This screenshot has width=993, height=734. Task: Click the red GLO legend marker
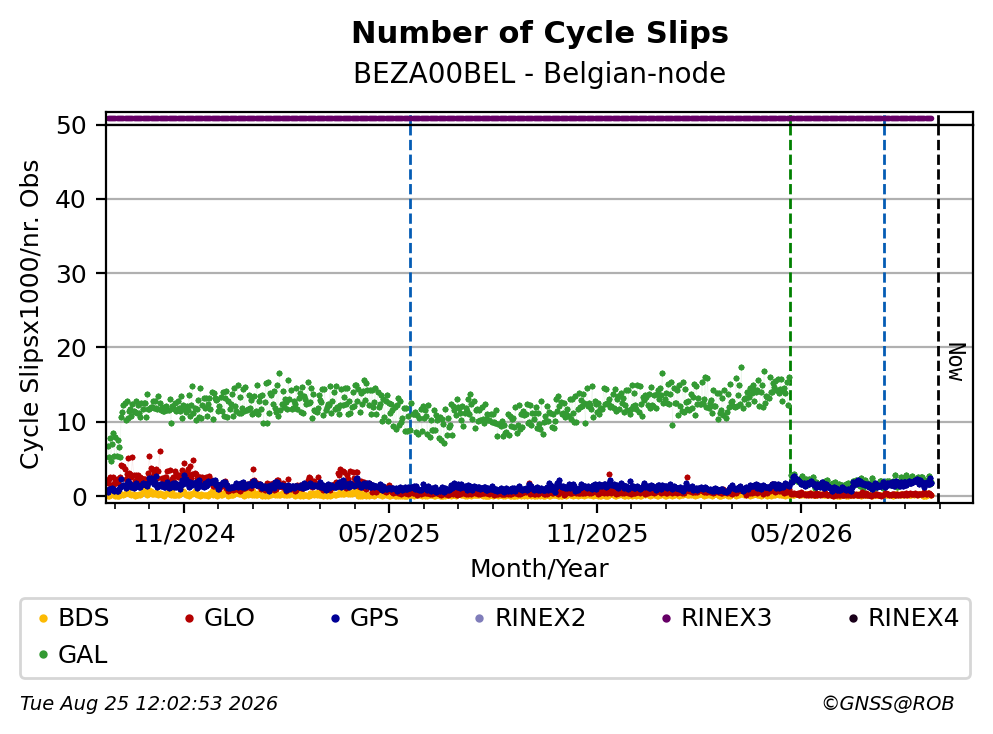click(189, 618)
